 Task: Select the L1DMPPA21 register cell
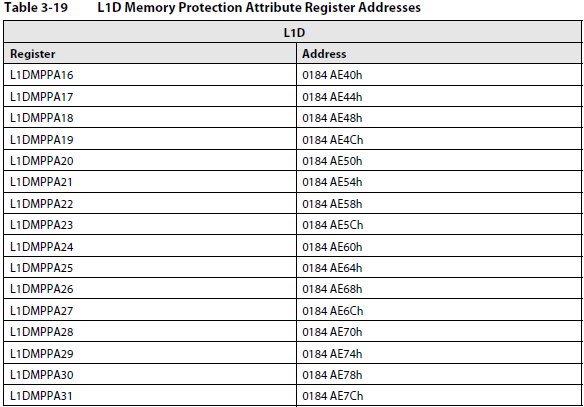[150, 182]
